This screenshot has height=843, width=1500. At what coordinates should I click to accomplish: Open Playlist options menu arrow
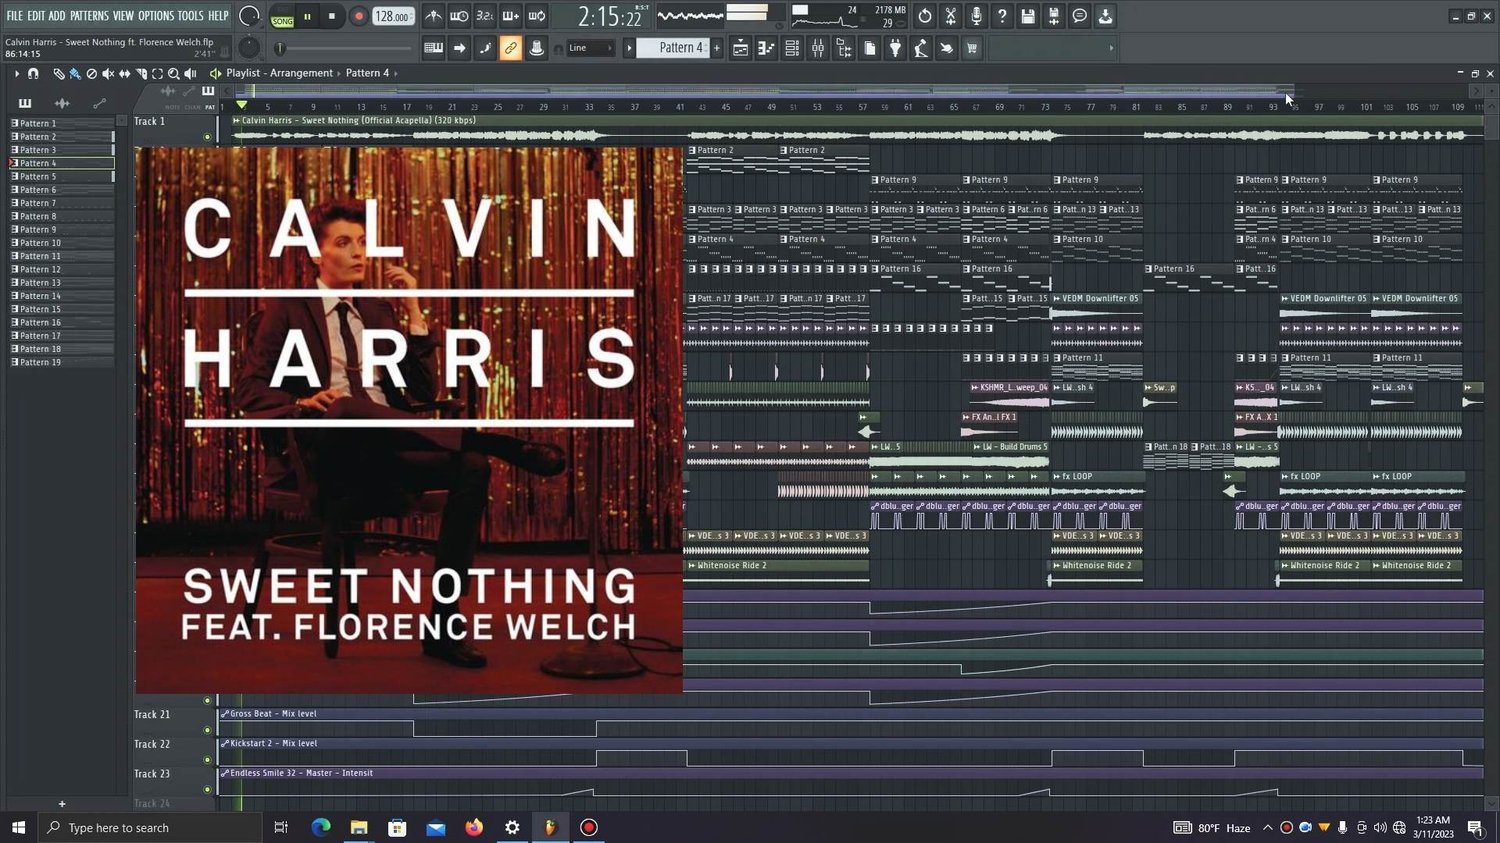16,73
